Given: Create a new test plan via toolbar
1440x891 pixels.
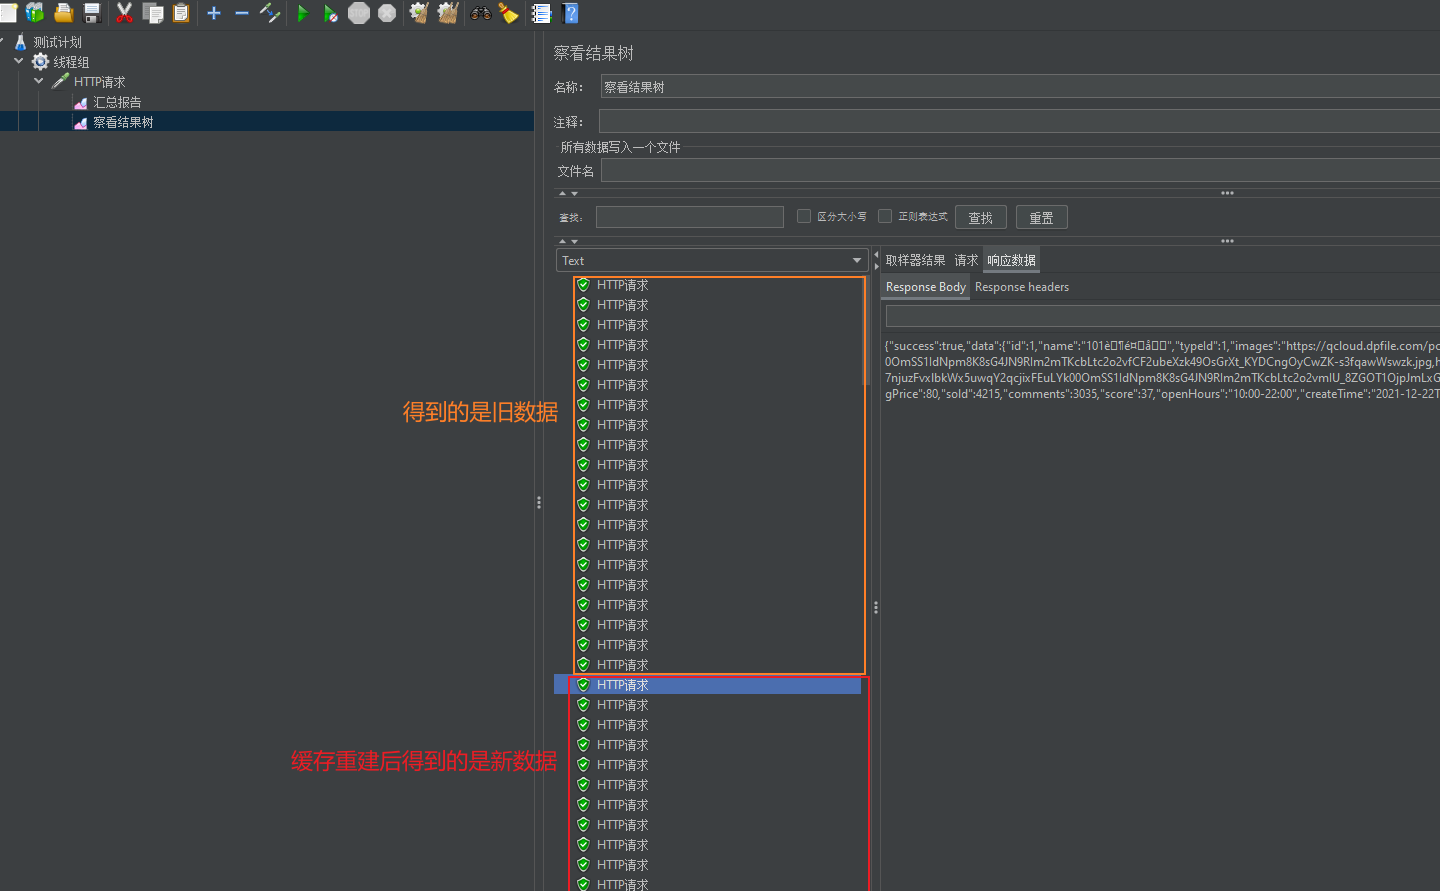Looking at the screenshot, I should tap(8, 13).
